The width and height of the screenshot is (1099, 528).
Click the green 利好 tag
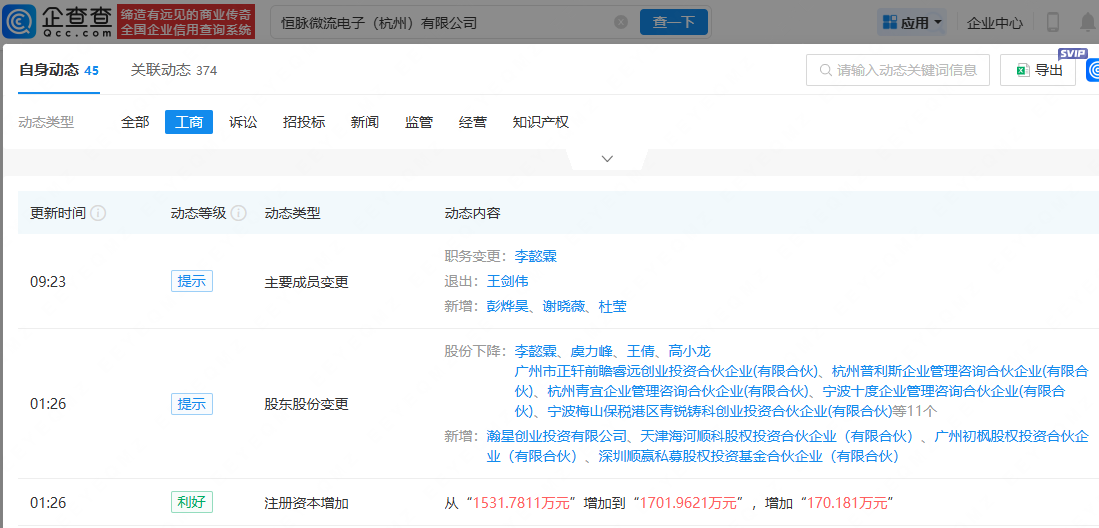pos(192,502)
